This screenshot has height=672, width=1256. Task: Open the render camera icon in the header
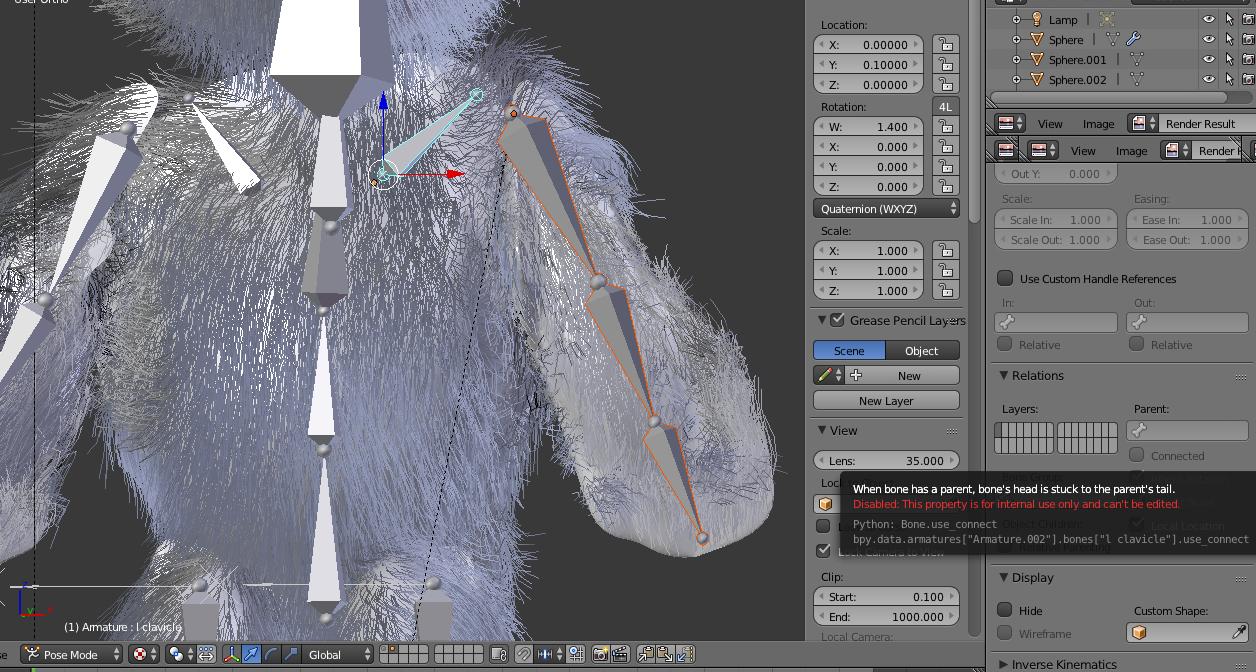point(599,655)
